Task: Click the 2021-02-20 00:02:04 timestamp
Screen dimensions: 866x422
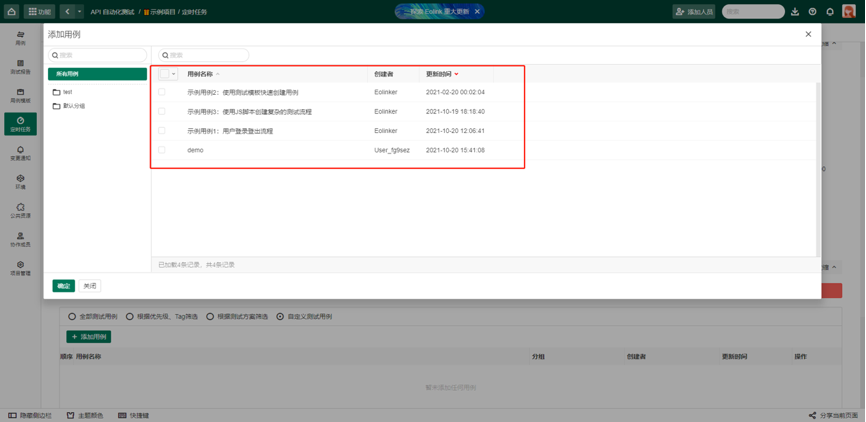Action: click(455, 92)
